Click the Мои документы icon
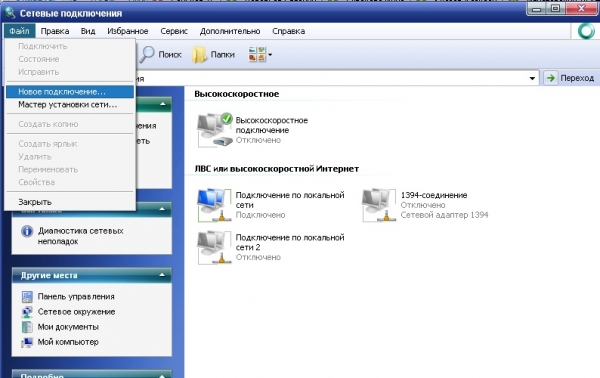Image resolution: width=600 pixels, height=378 pixels. coord(27,327)
